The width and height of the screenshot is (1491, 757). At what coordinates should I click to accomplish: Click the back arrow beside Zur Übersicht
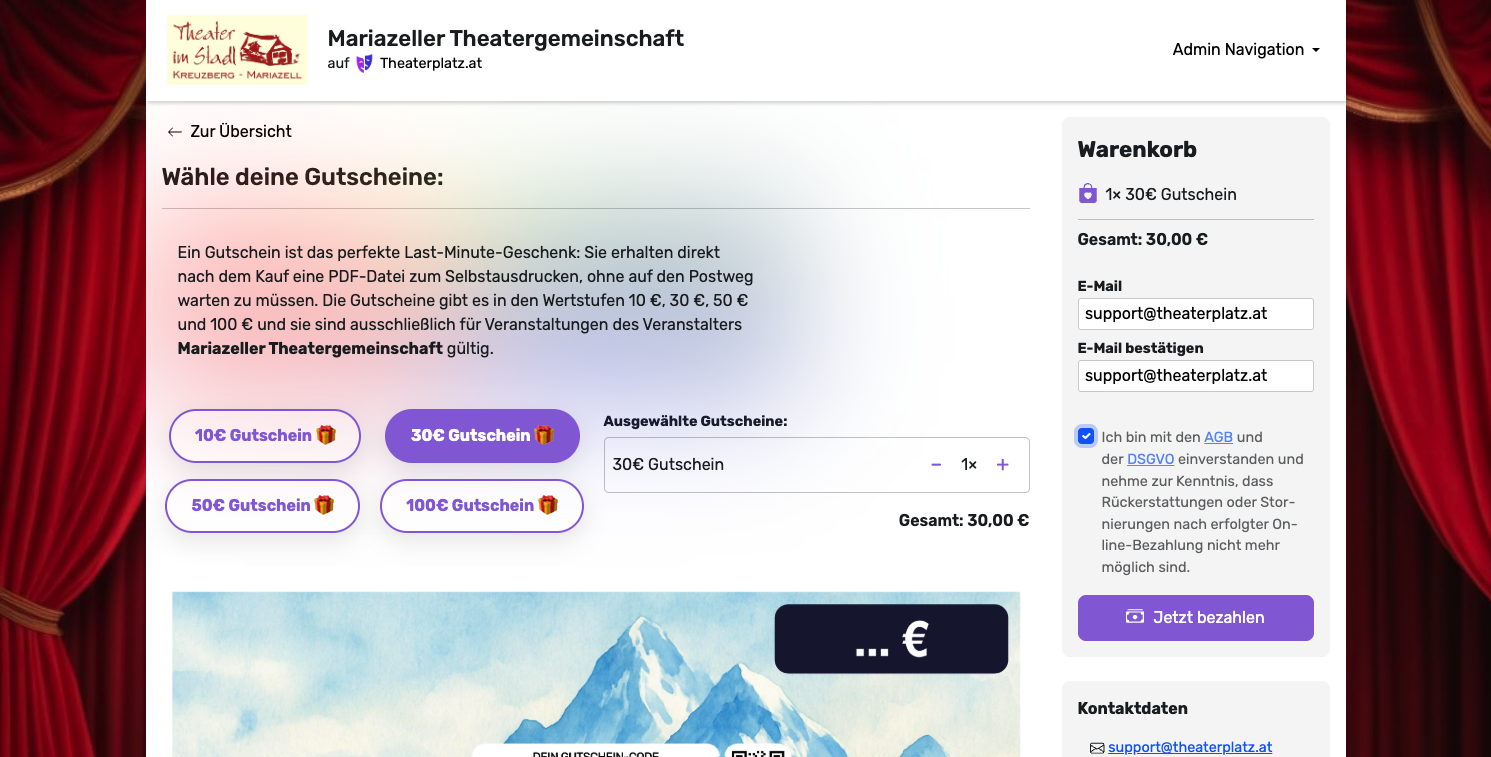point(175,132)
